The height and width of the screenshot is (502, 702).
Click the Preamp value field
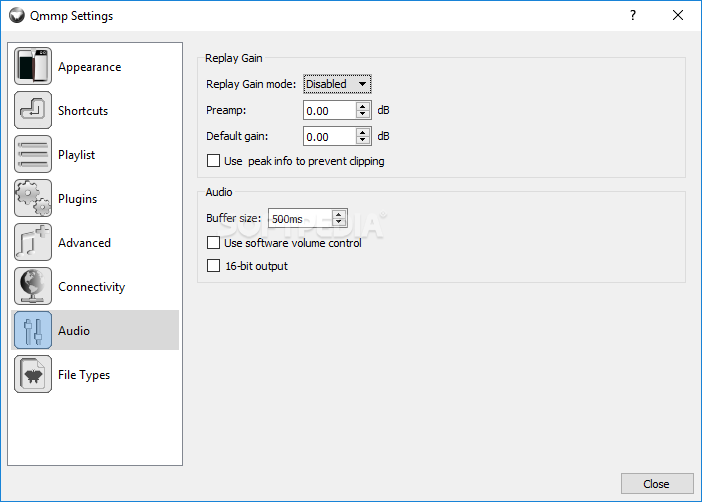pos(330,111)
